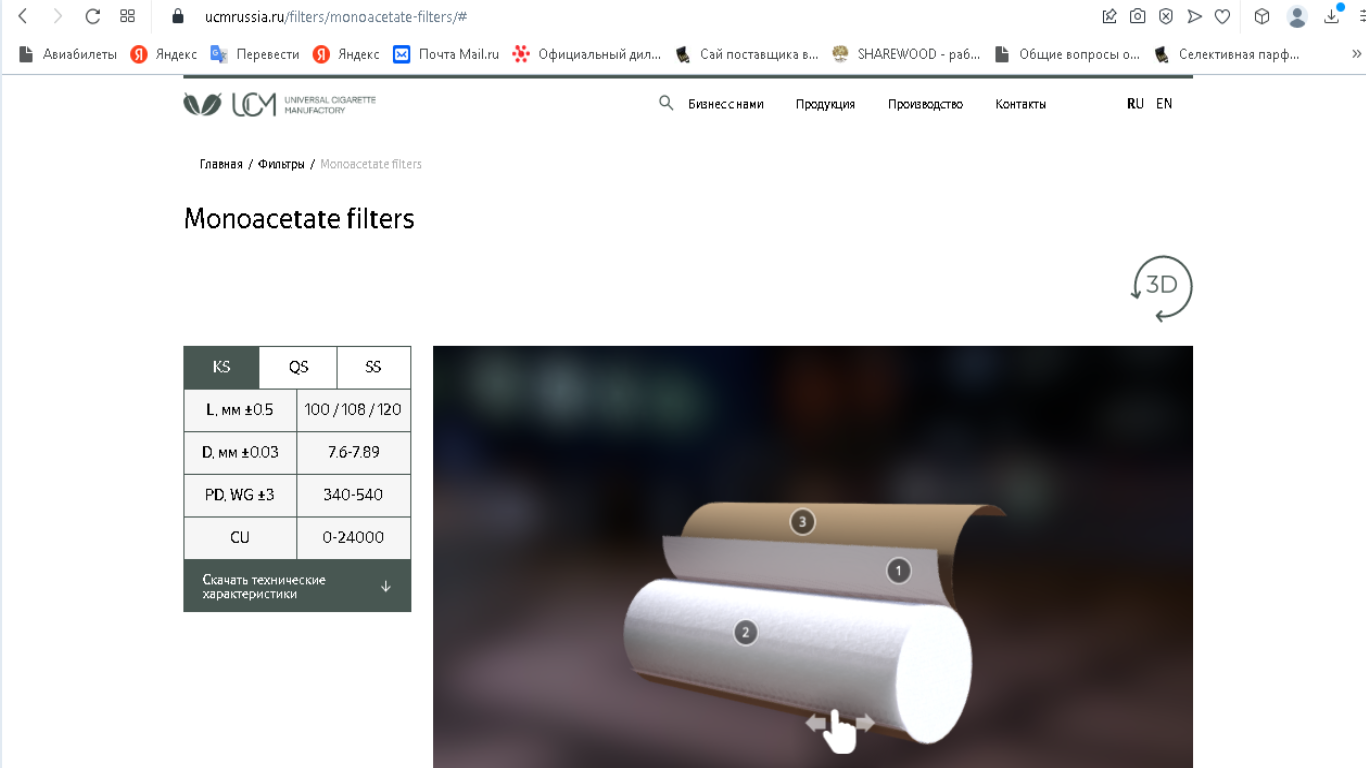
Task: Open the Официальный дил... bookmark
Action: coord(587,54)
